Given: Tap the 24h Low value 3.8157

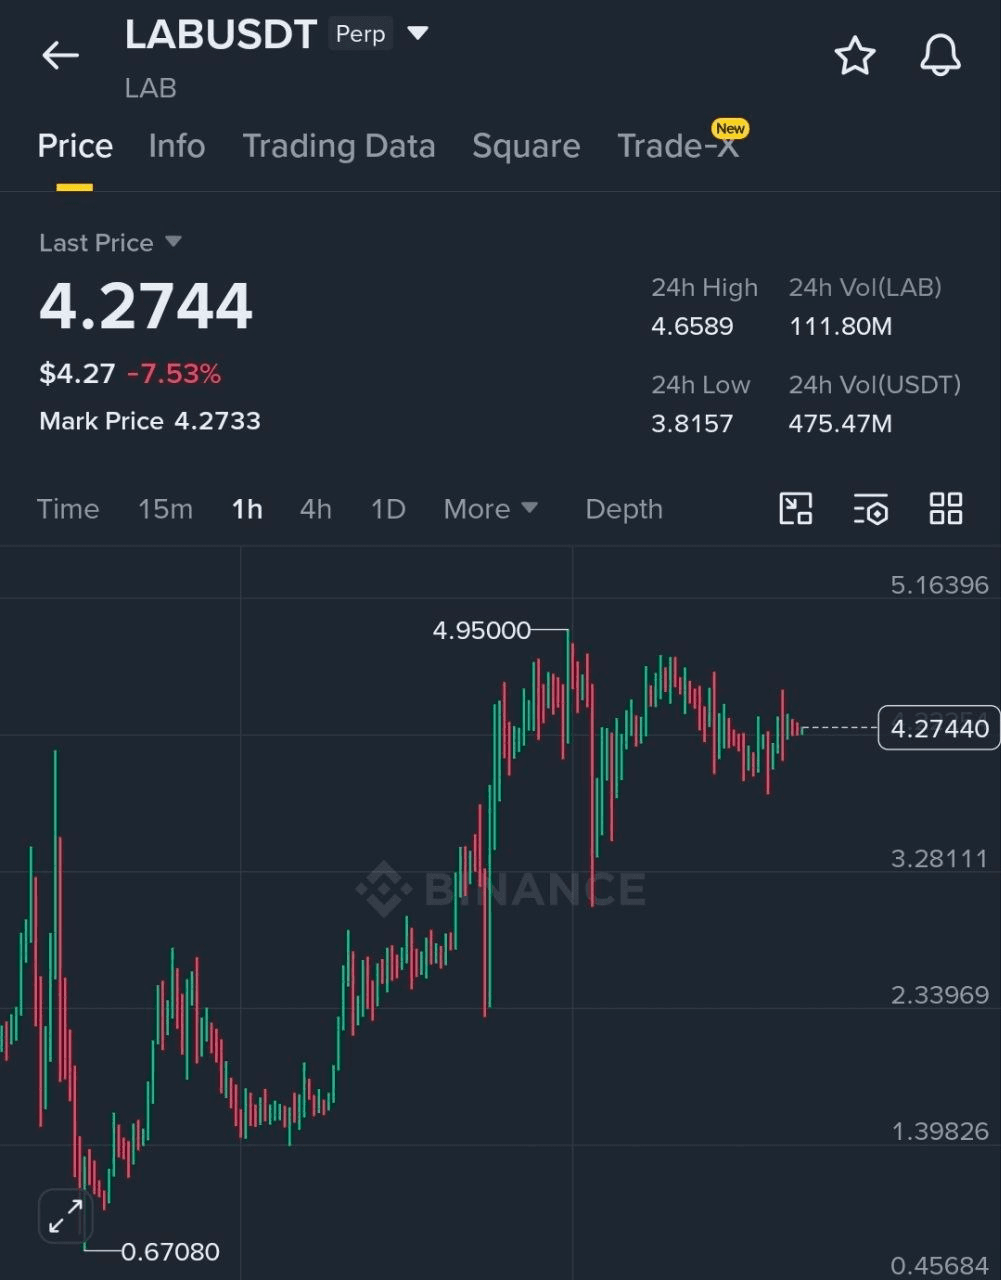Looking at the screenshot, I should pos(692,423).
